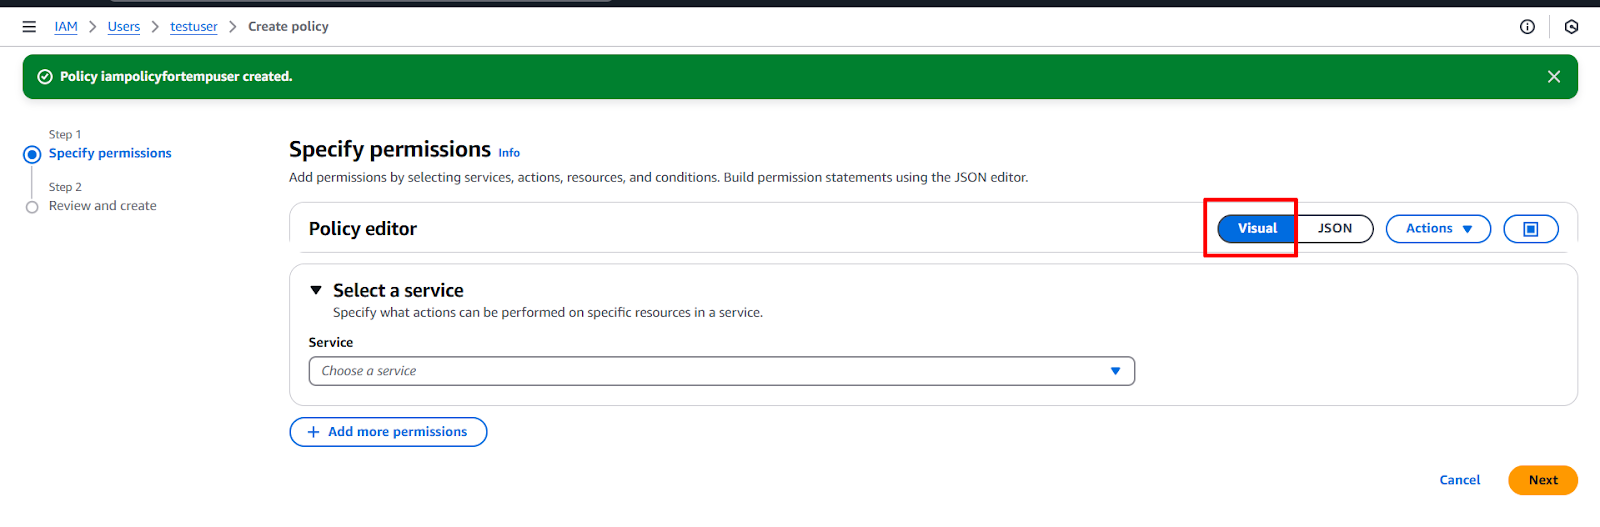The height and width of the screenshot is (527, 1600).
Task: Open the Info link beside Specify permissions
Action: pos(509,153)
